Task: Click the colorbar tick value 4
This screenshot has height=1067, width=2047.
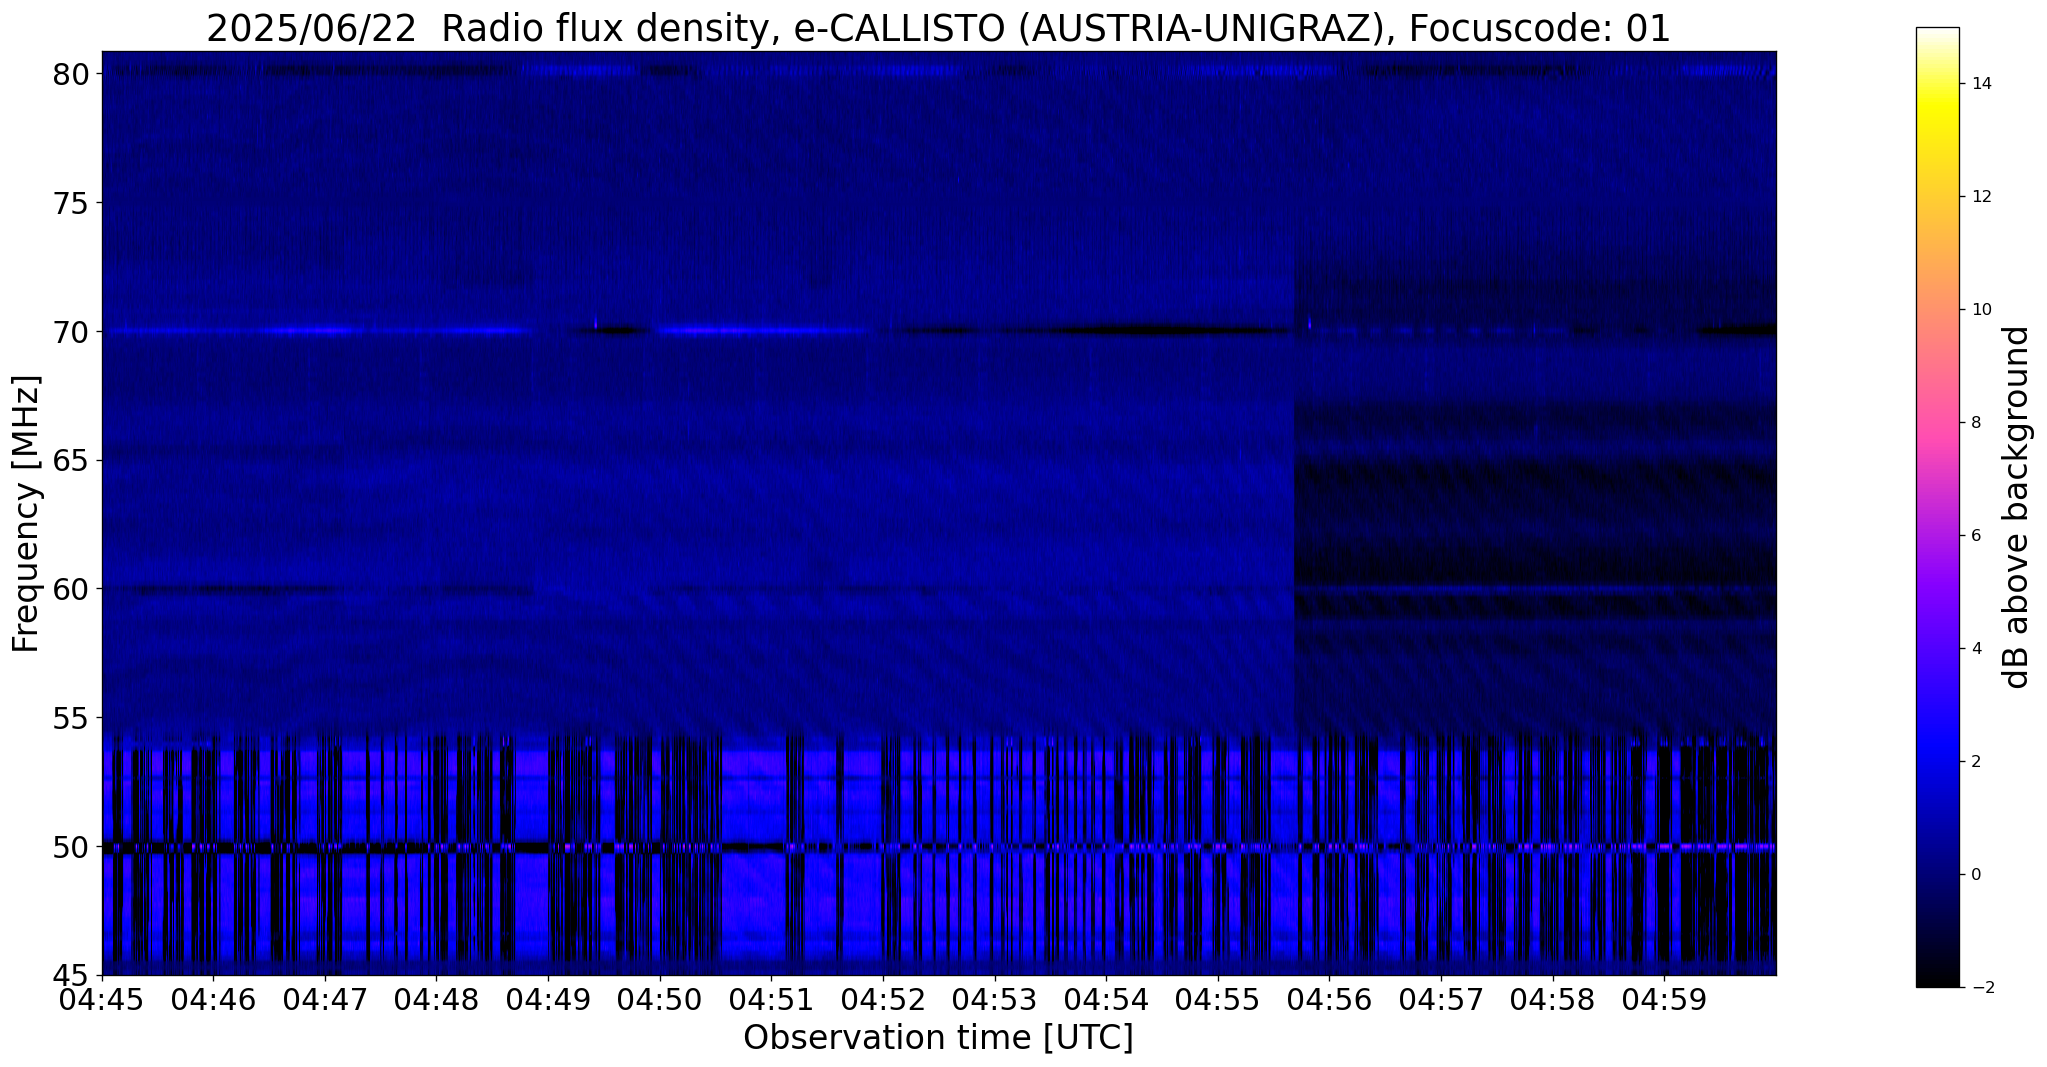Action: 1974,649
